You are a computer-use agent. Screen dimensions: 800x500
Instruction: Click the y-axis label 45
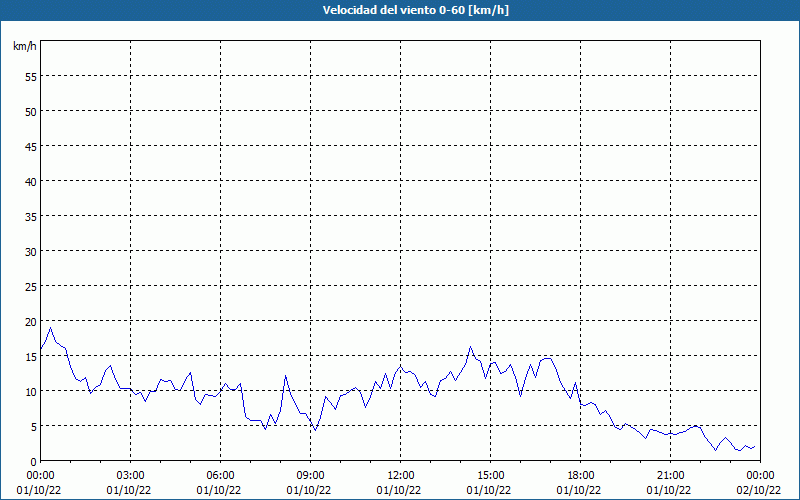(31, 146)
